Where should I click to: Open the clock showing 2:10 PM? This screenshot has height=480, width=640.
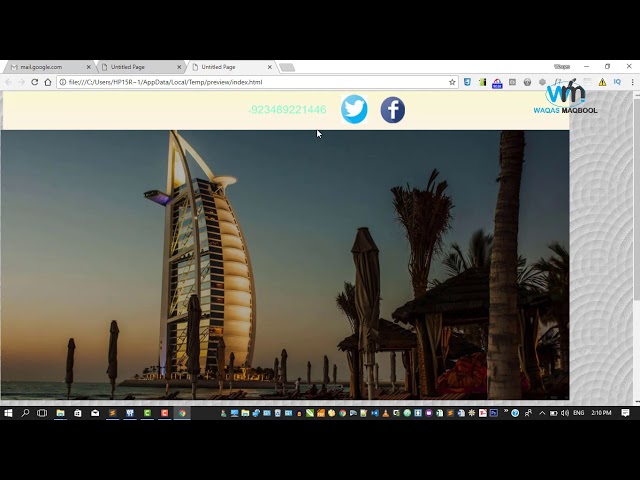pyautogui.click(x=601, y=413)
